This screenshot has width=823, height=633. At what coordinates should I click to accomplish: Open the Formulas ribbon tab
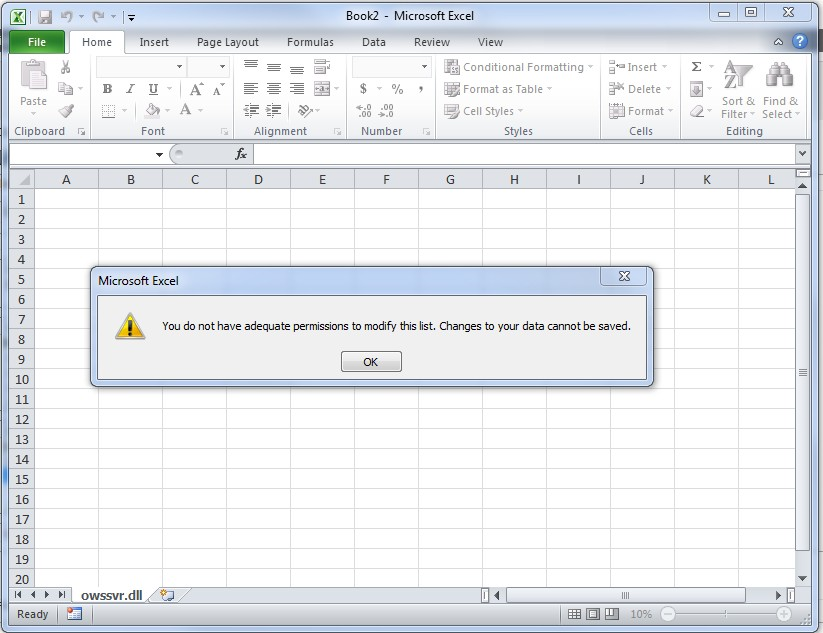tap(310, 42)
